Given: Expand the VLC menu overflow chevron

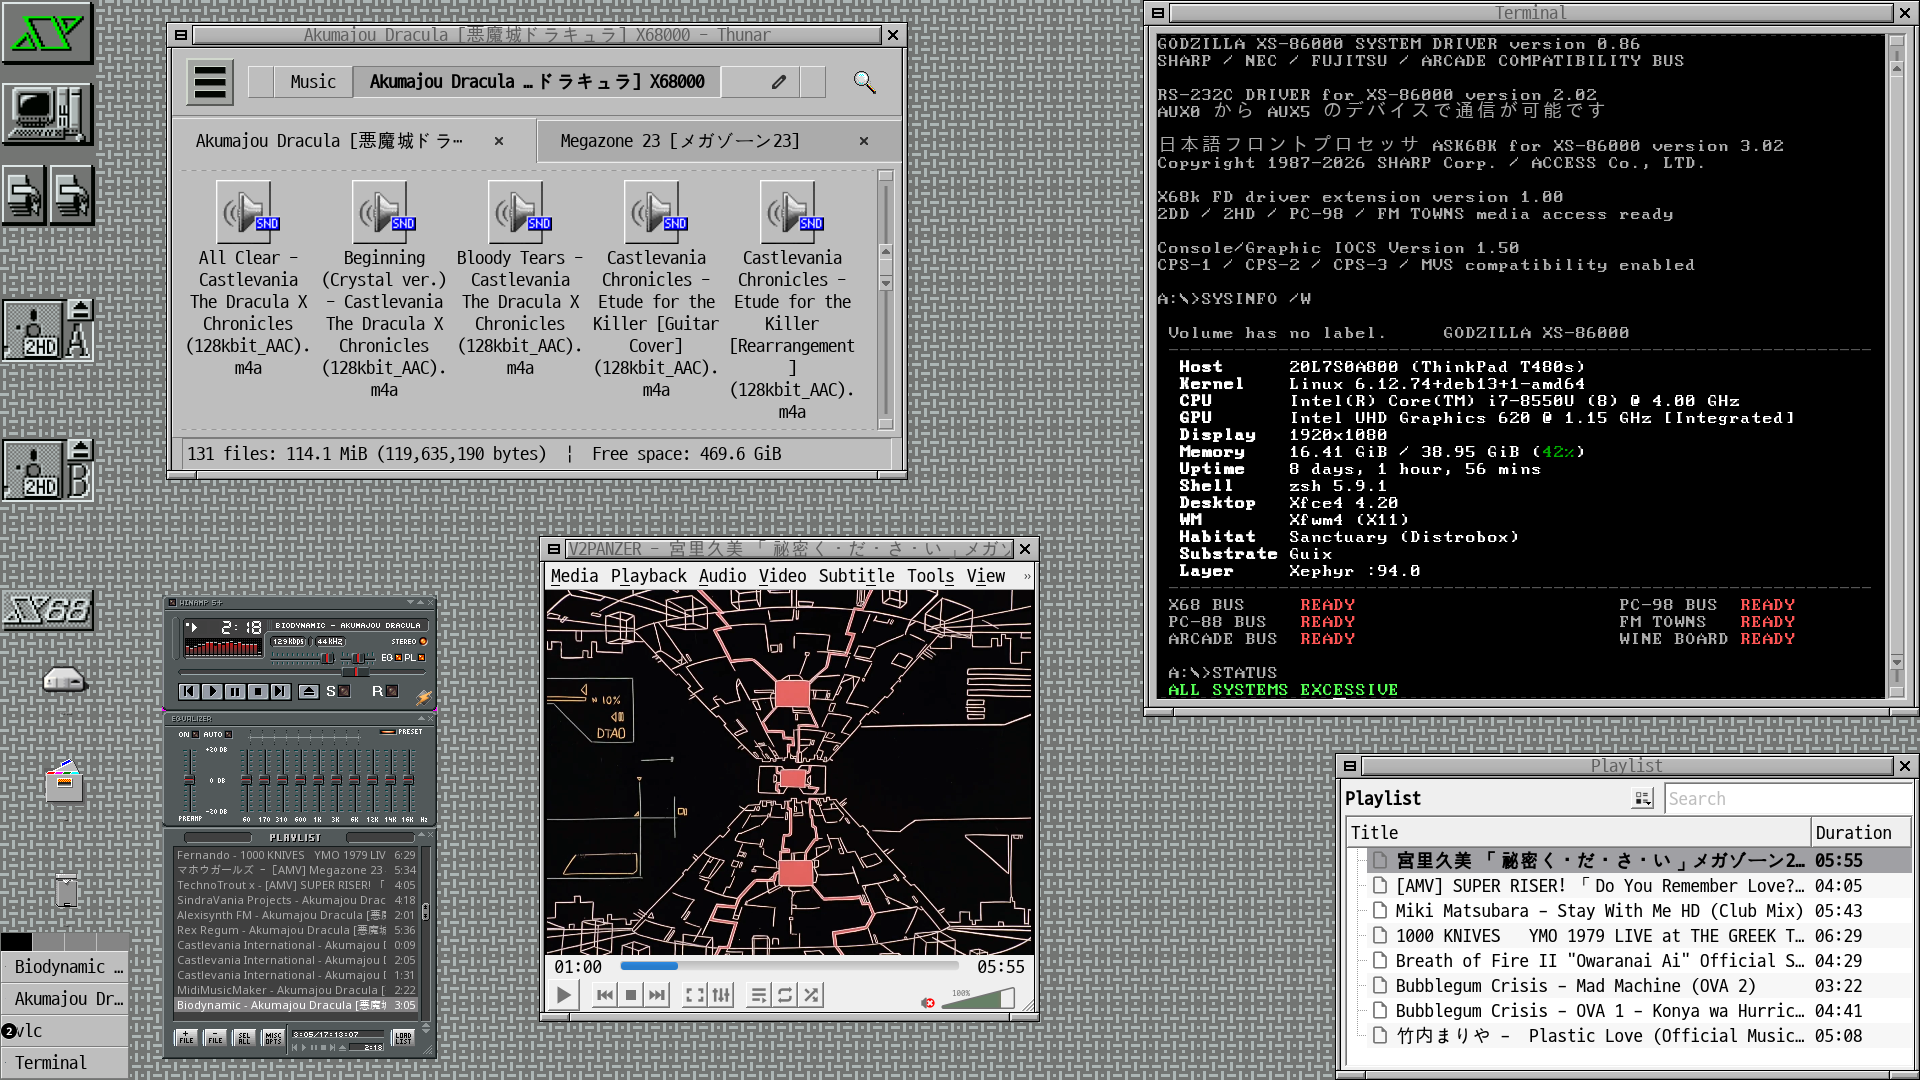Looking at the screenshot, I should click(1026, 576).
